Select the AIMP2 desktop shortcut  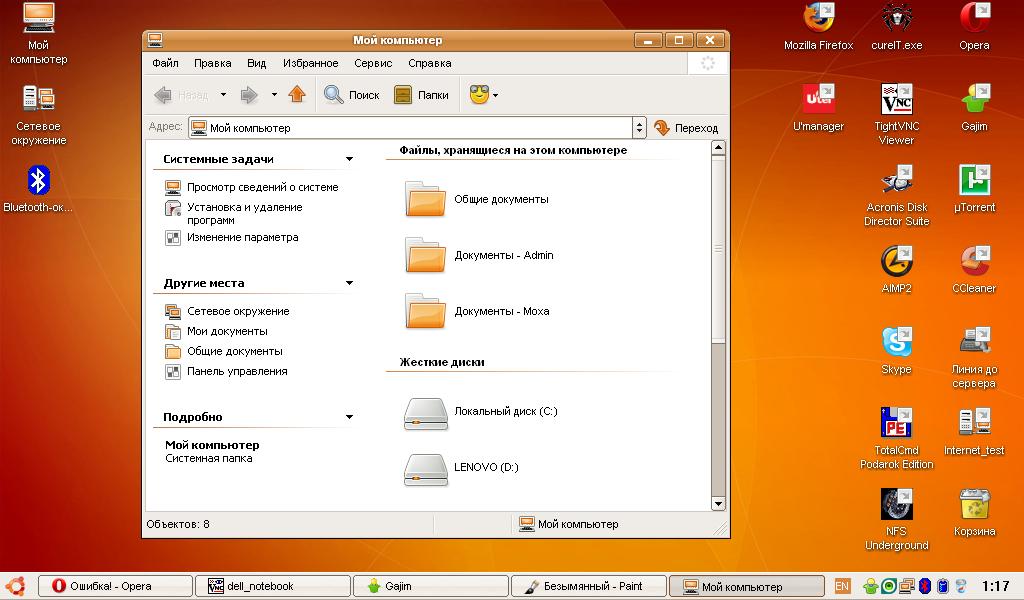[897, 270]
